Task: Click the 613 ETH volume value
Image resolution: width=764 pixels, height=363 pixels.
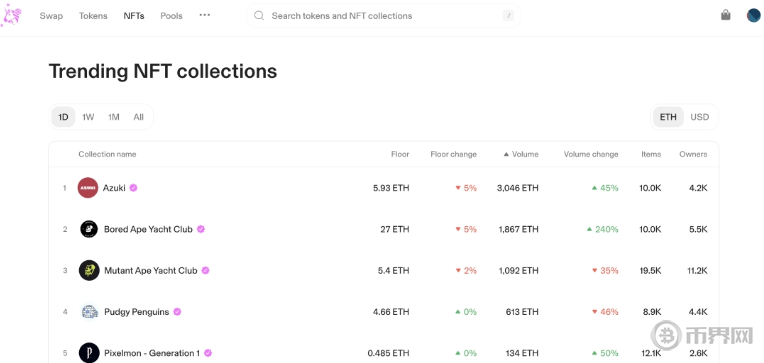Action: pyautogui.click(x=522, y=312)
